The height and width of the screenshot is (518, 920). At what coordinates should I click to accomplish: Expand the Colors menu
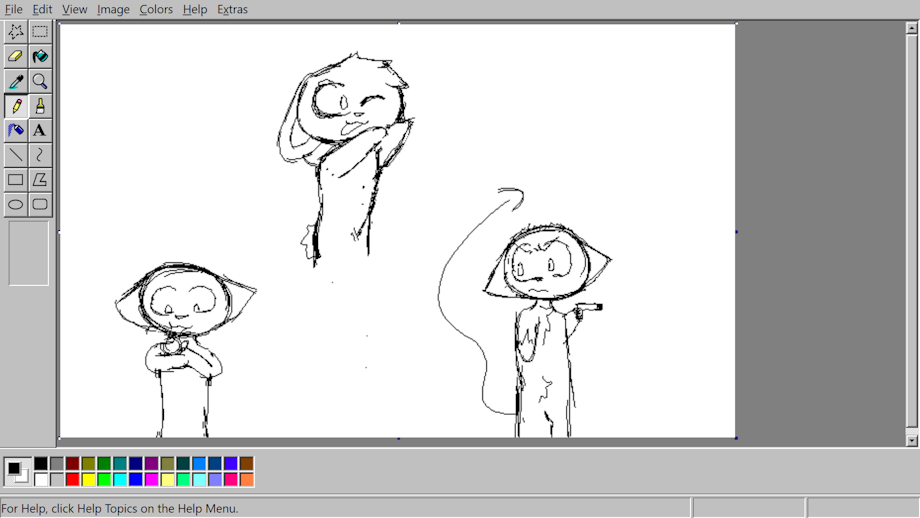[x=156, y=9]
